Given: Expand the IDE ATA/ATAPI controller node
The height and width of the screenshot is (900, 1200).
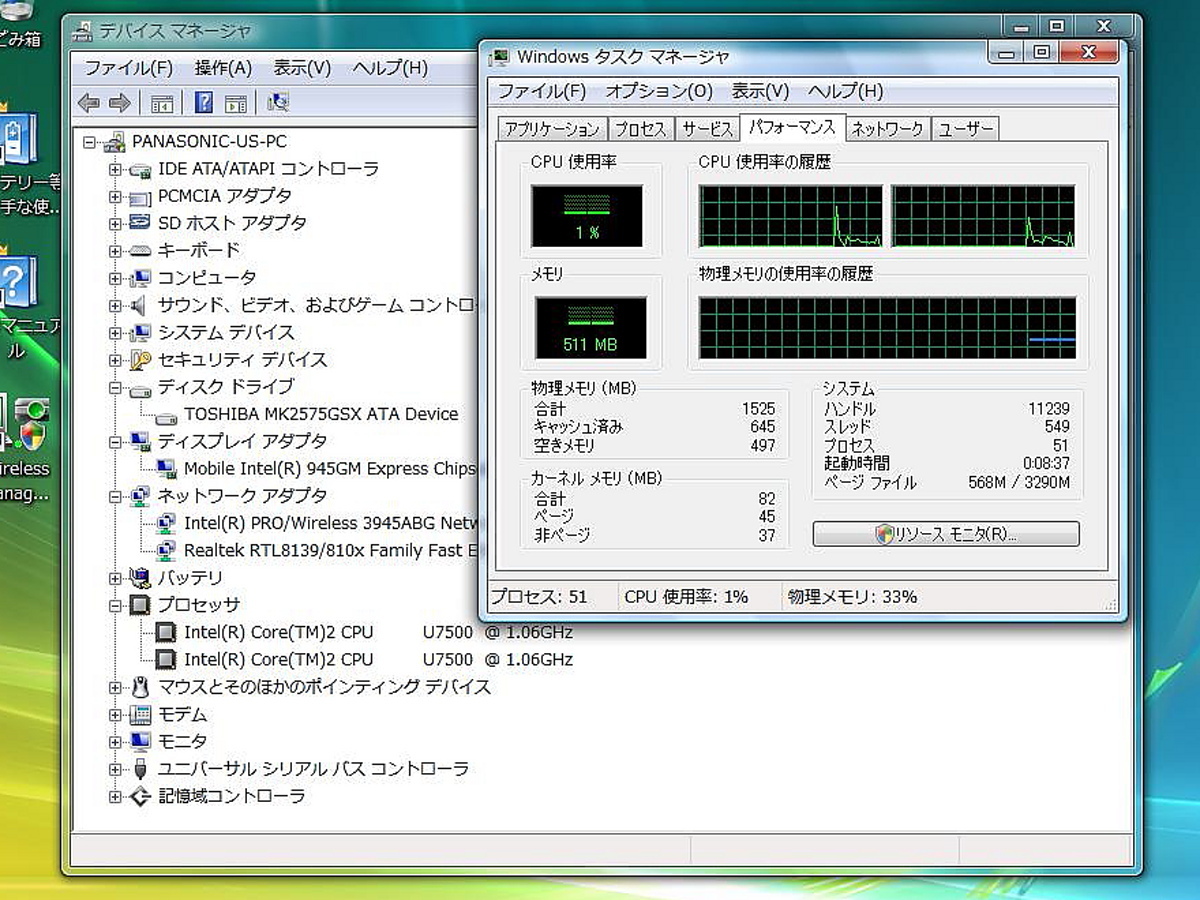Looking at the screenshot, I should coord(116,169).
